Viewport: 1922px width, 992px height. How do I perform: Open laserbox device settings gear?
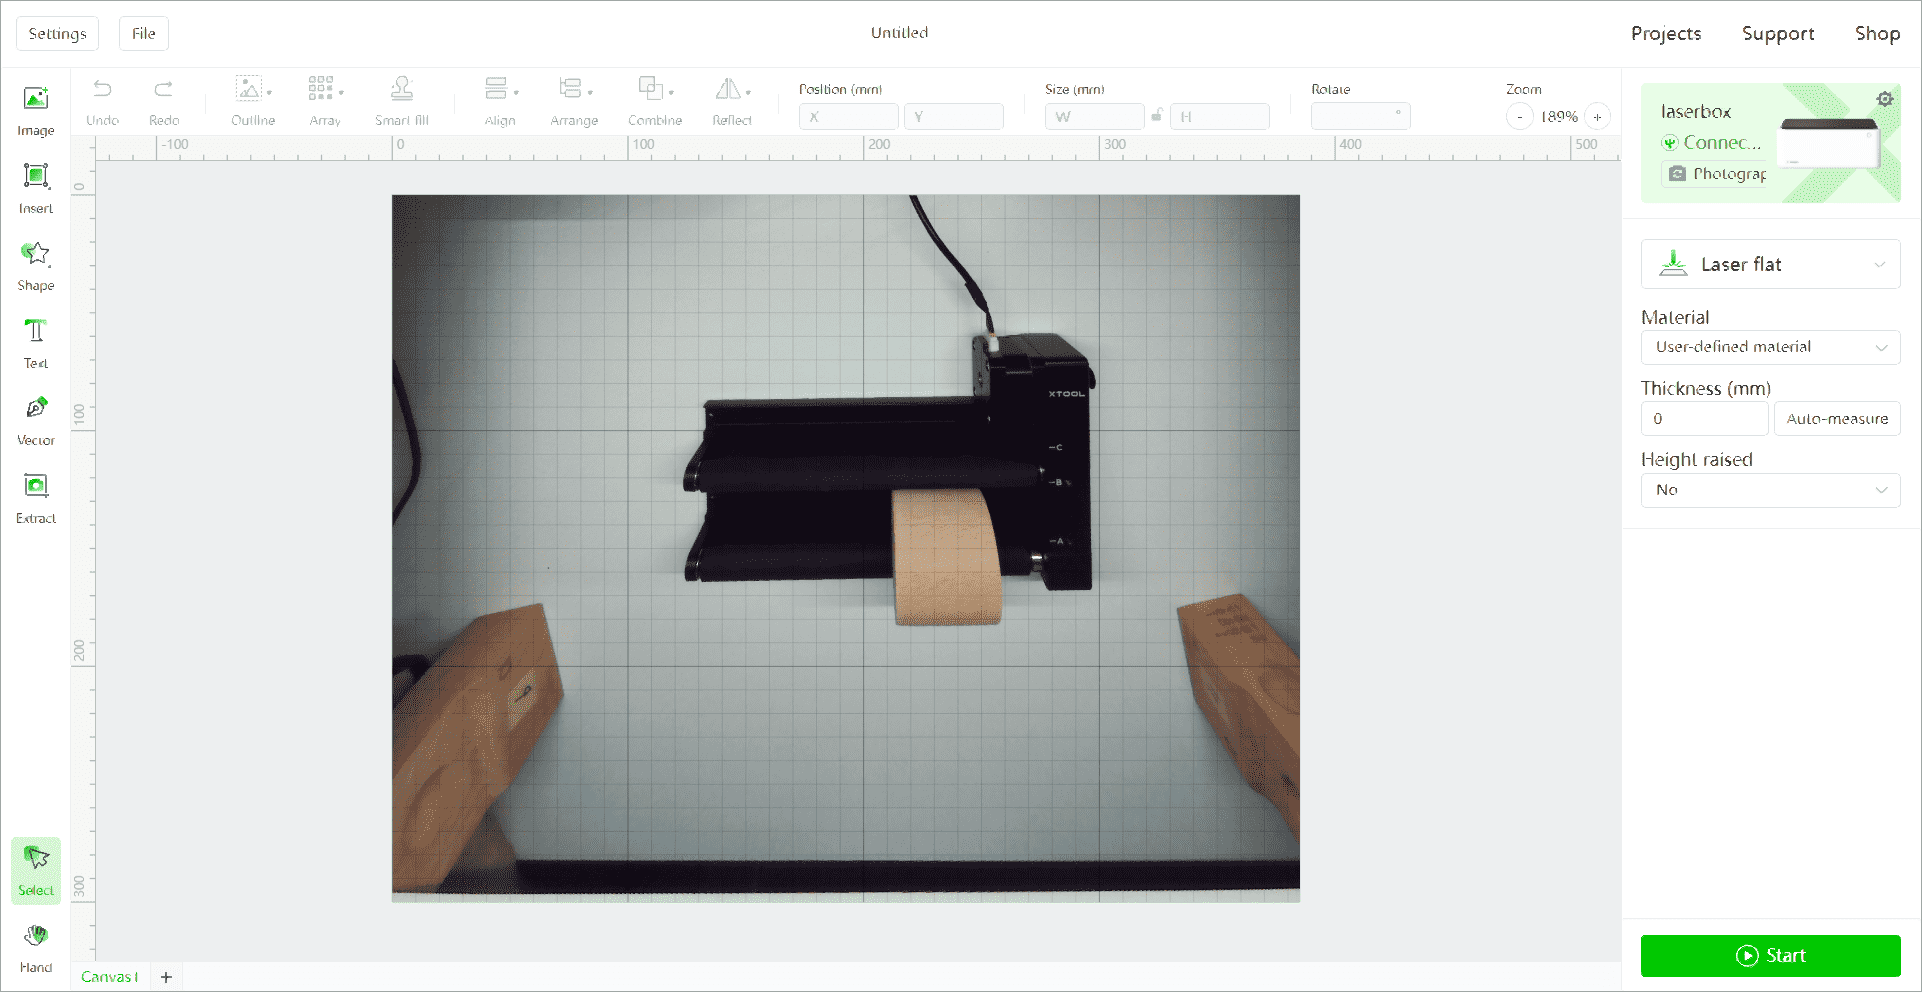point(1884,99)
